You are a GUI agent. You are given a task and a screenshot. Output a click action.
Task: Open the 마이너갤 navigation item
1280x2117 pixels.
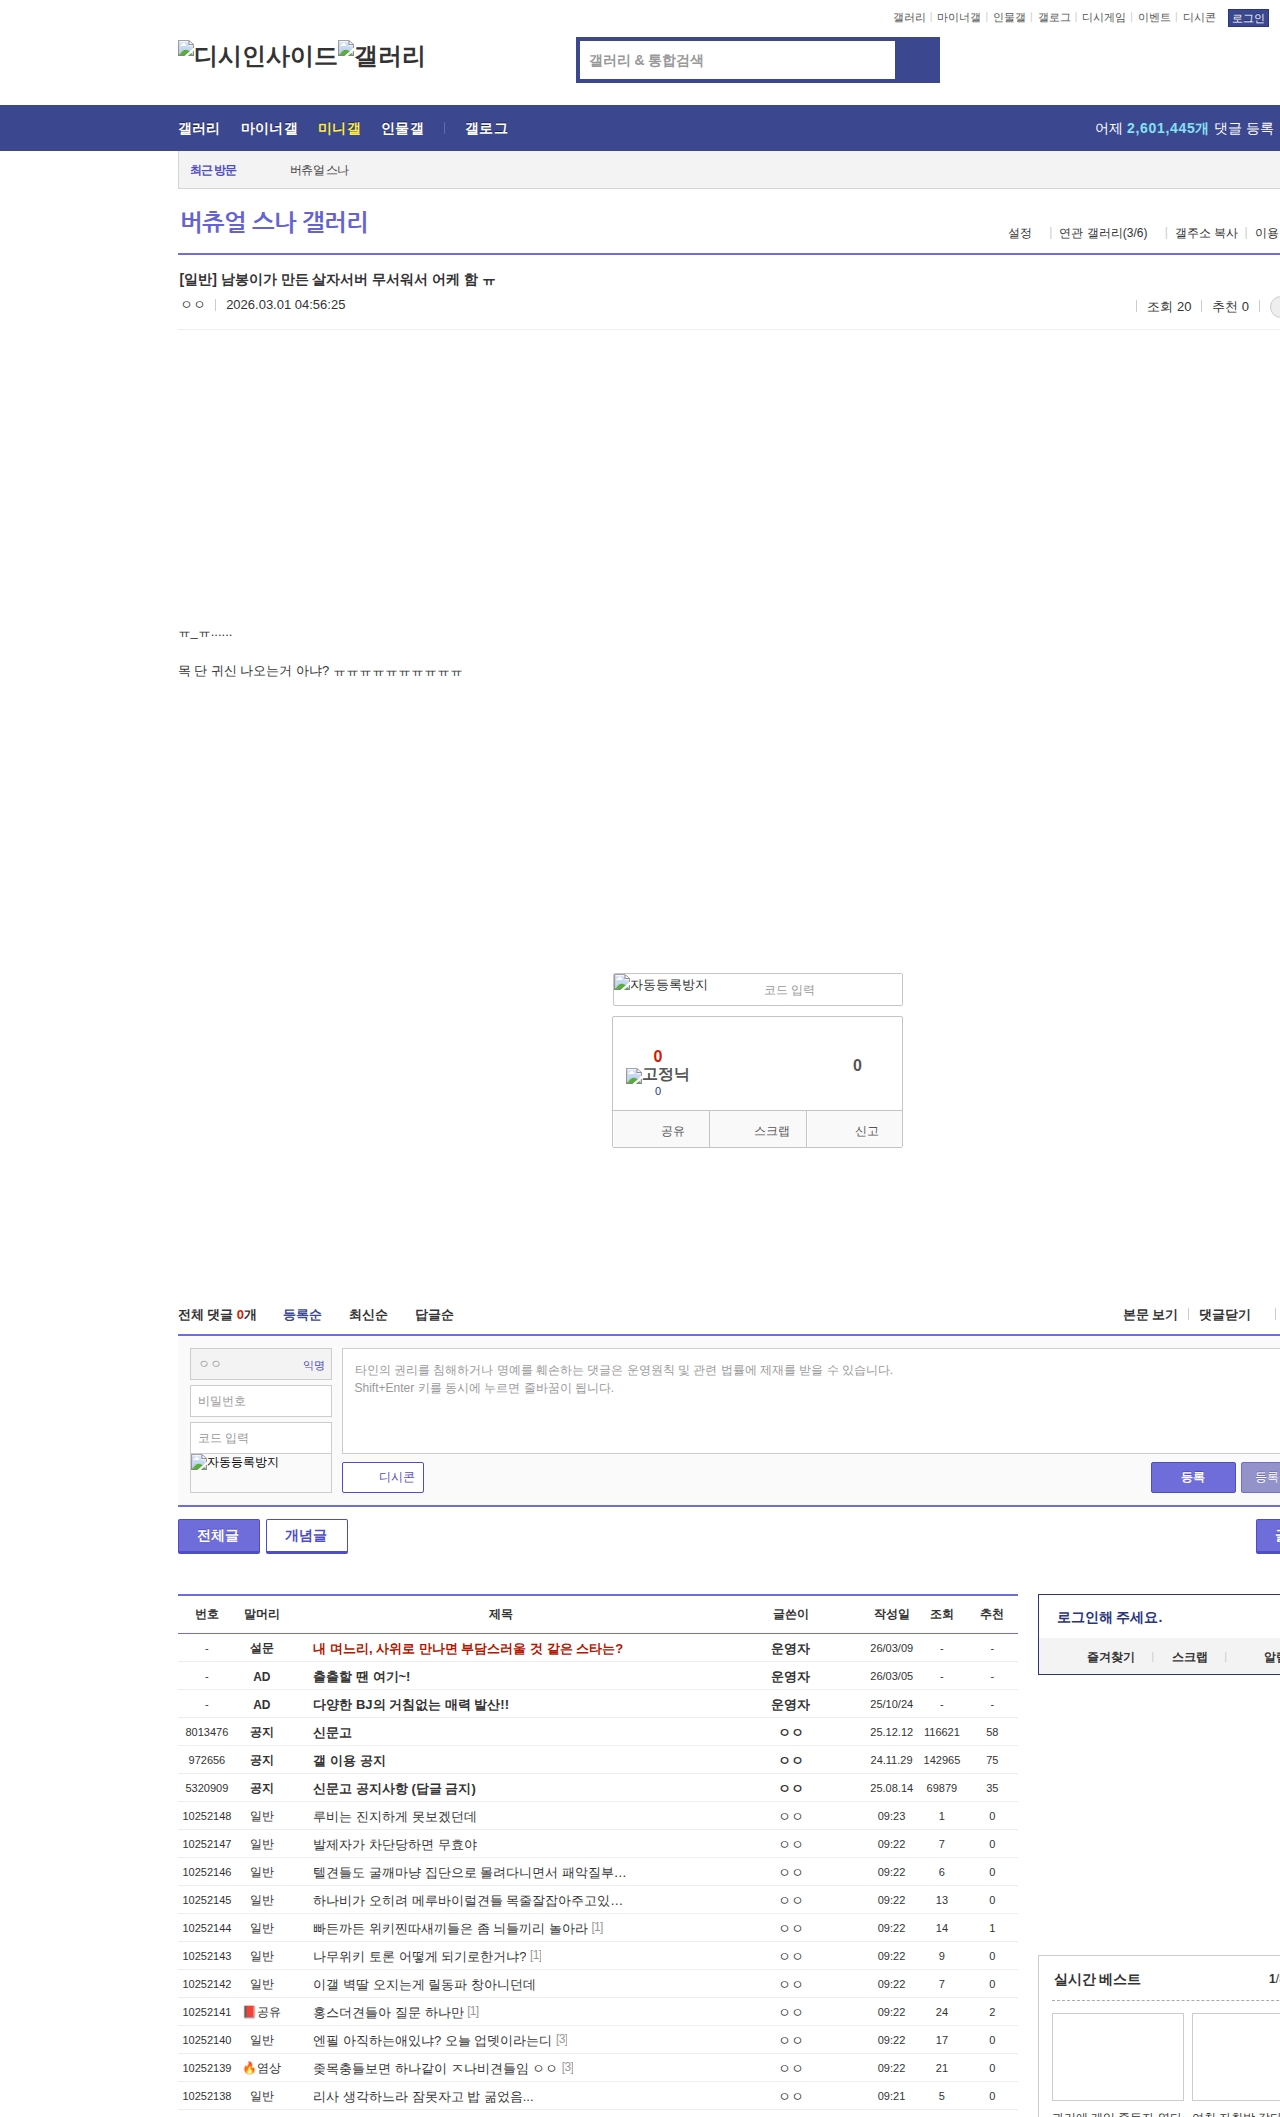pos(269,129)
